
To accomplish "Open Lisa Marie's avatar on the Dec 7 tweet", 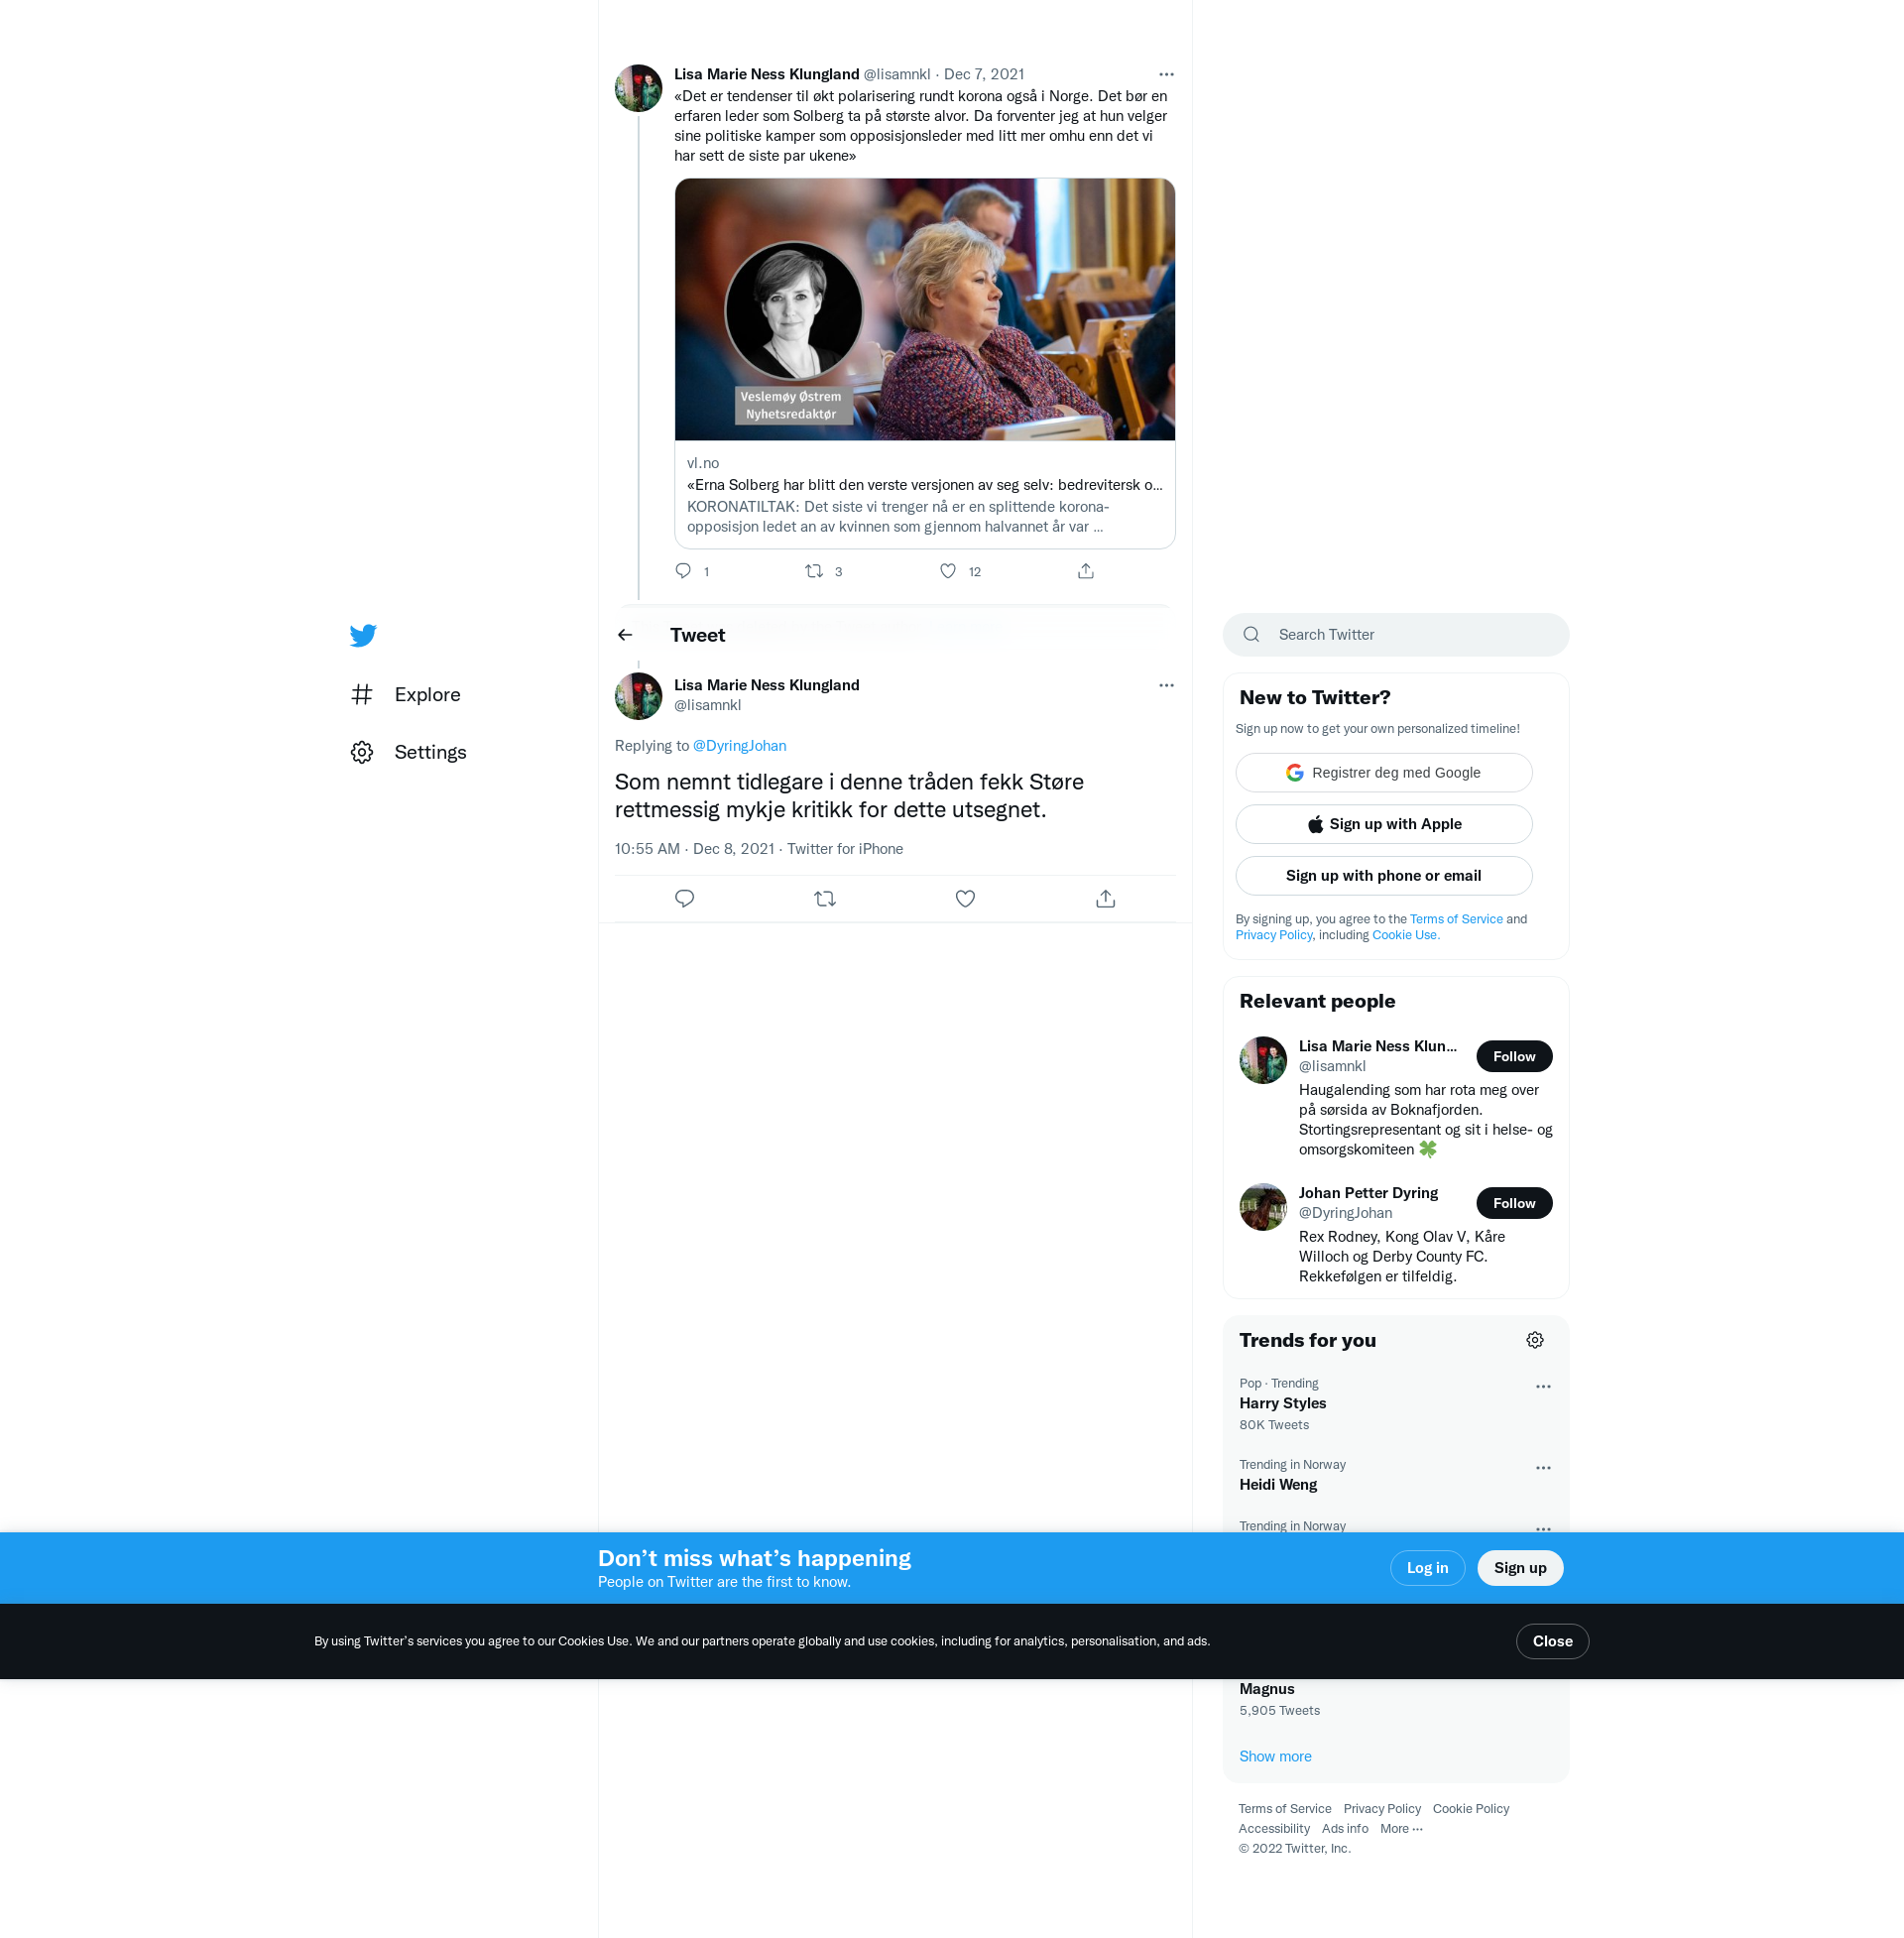I will (x=638, y=88).
